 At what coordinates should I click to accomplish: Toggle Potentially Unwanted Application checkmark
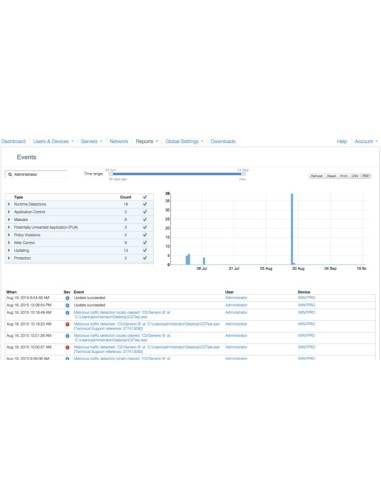(x=145, y=227)
